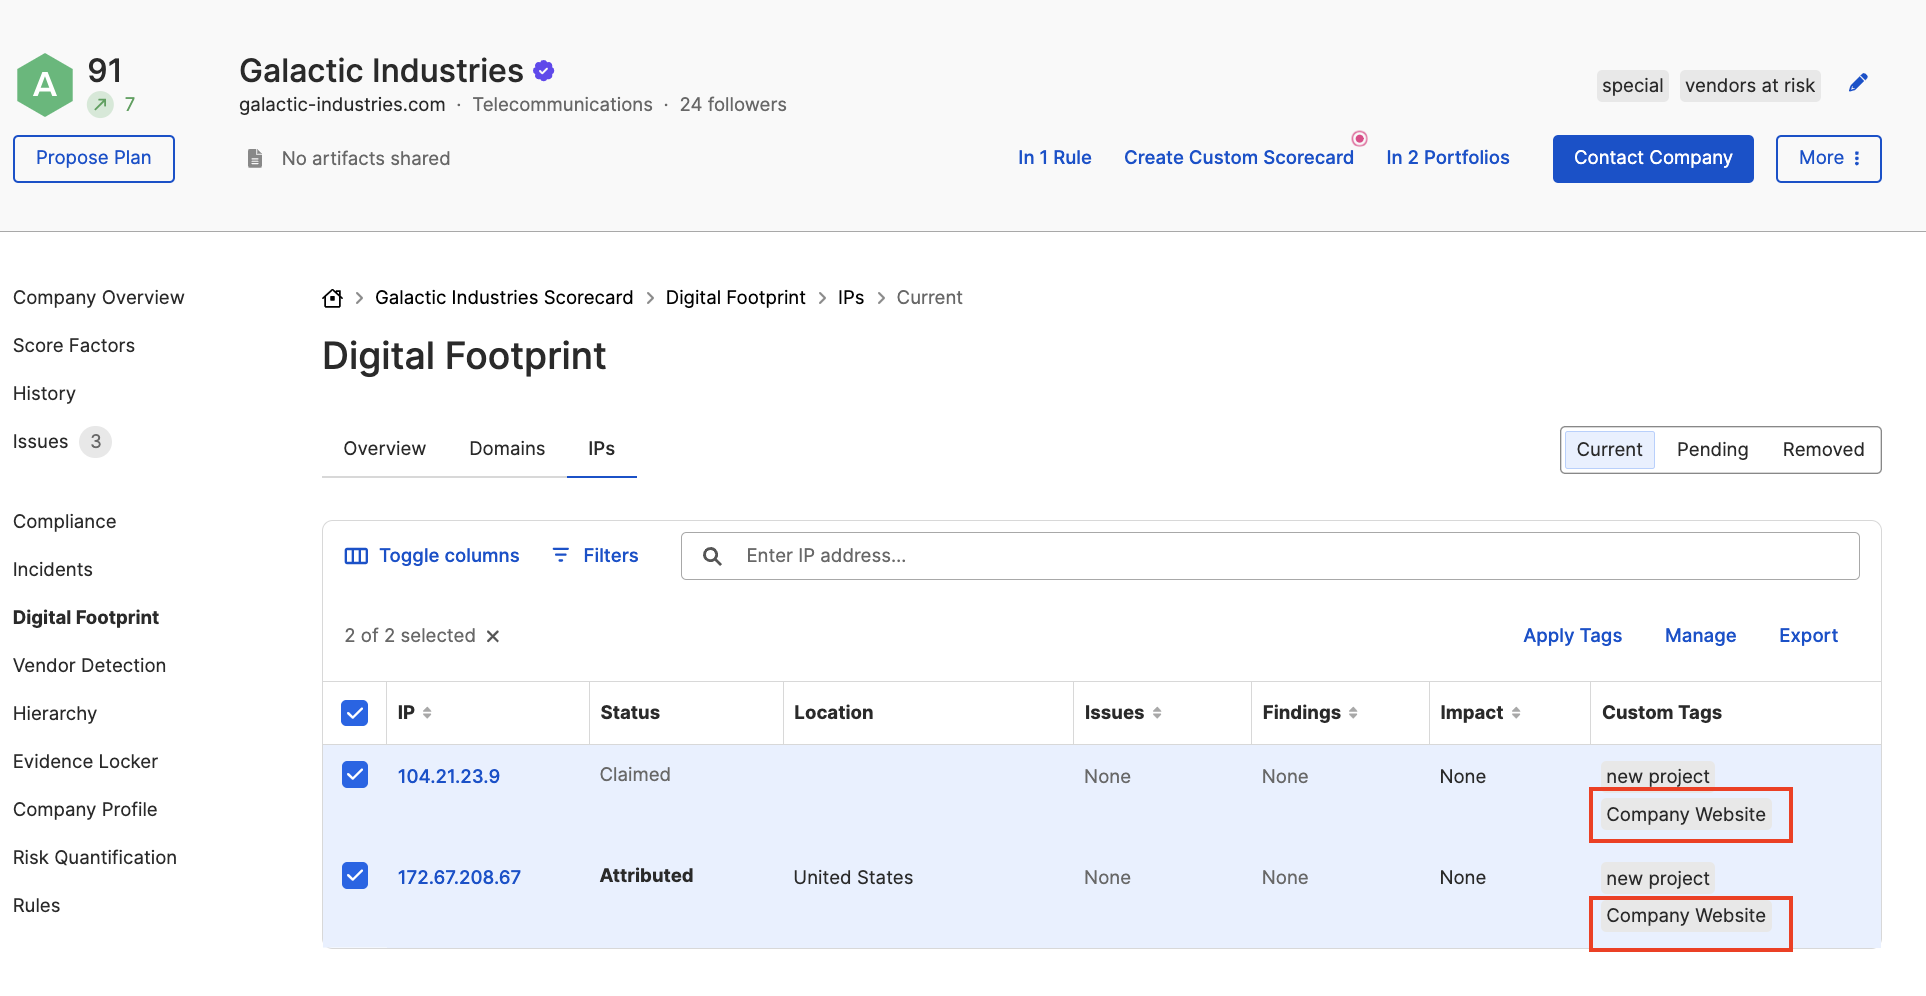Viewport: 1926px width, 996px height.
Task: Sort by the Impact column arrows
Action: pyautogui.click(x=1516, y=713)
